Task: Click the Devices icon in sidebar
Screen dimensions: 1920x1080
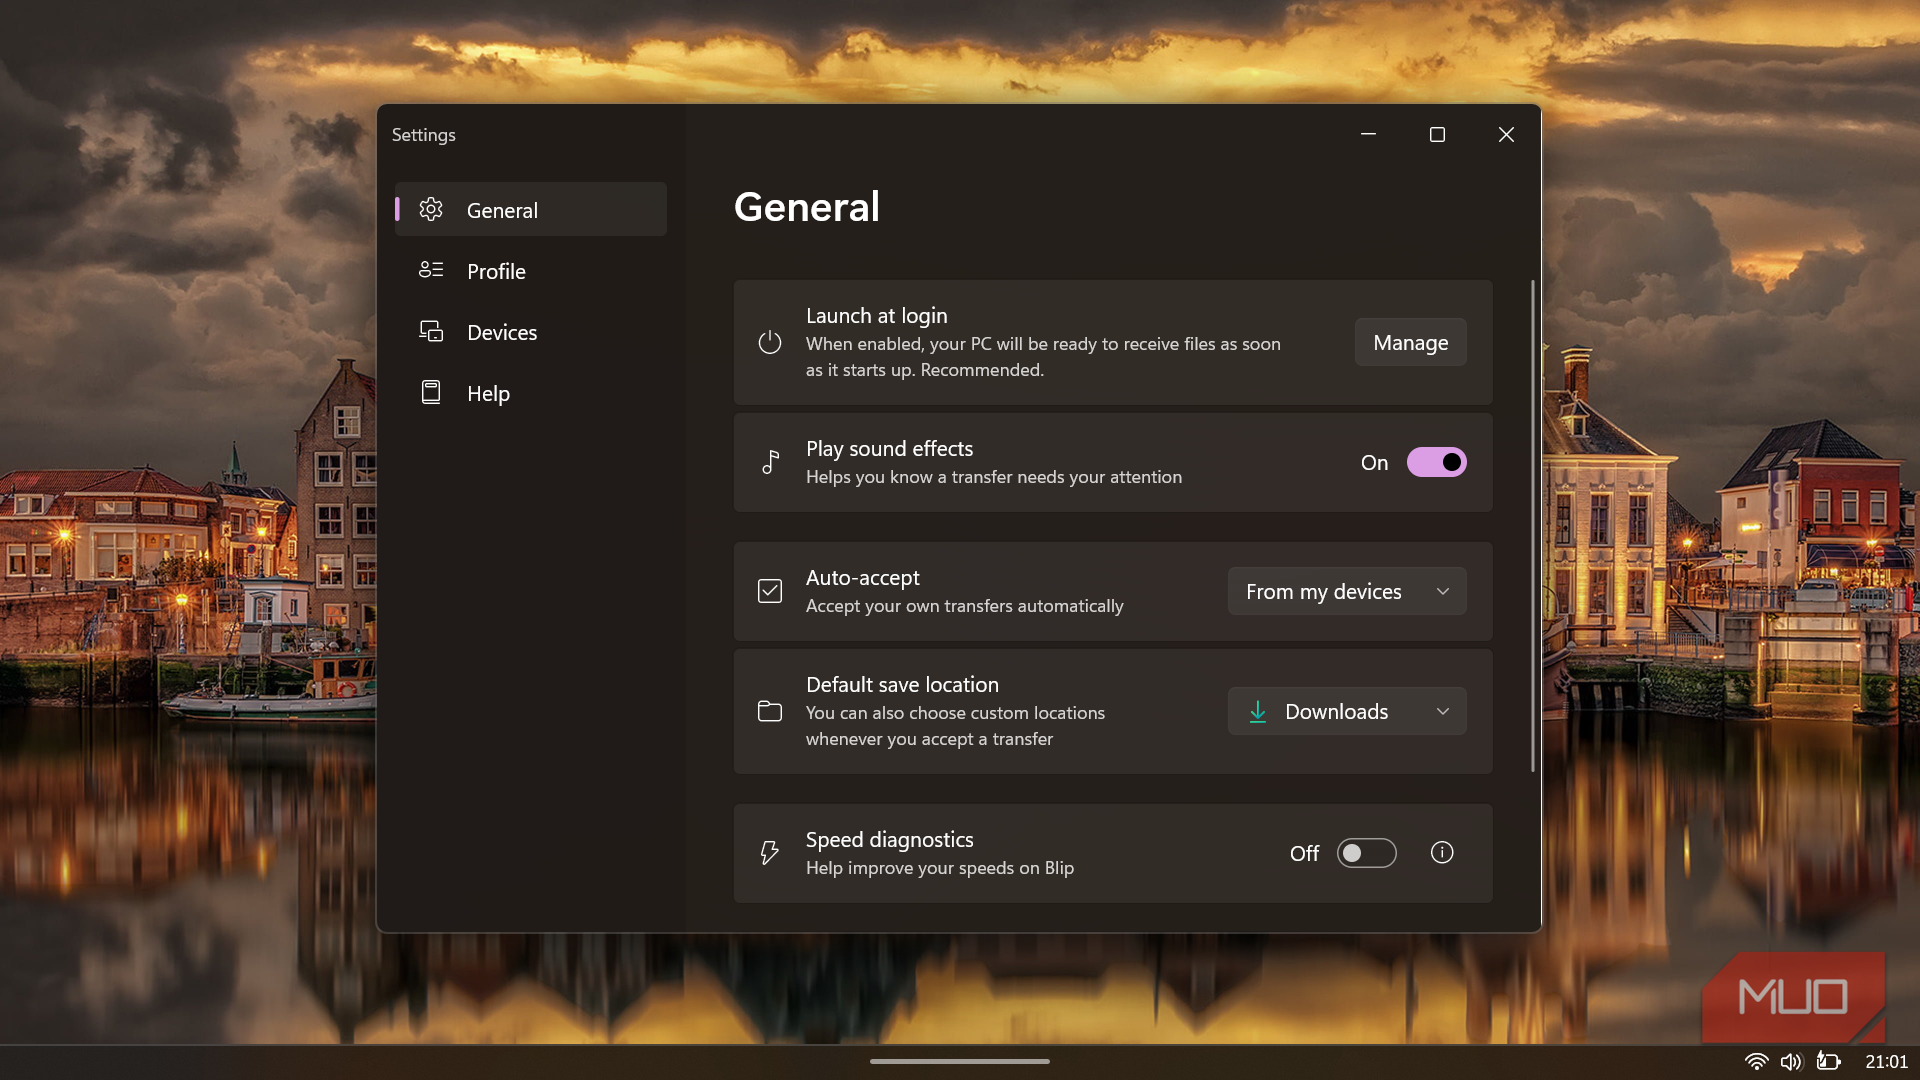Action: coord(431,331)
